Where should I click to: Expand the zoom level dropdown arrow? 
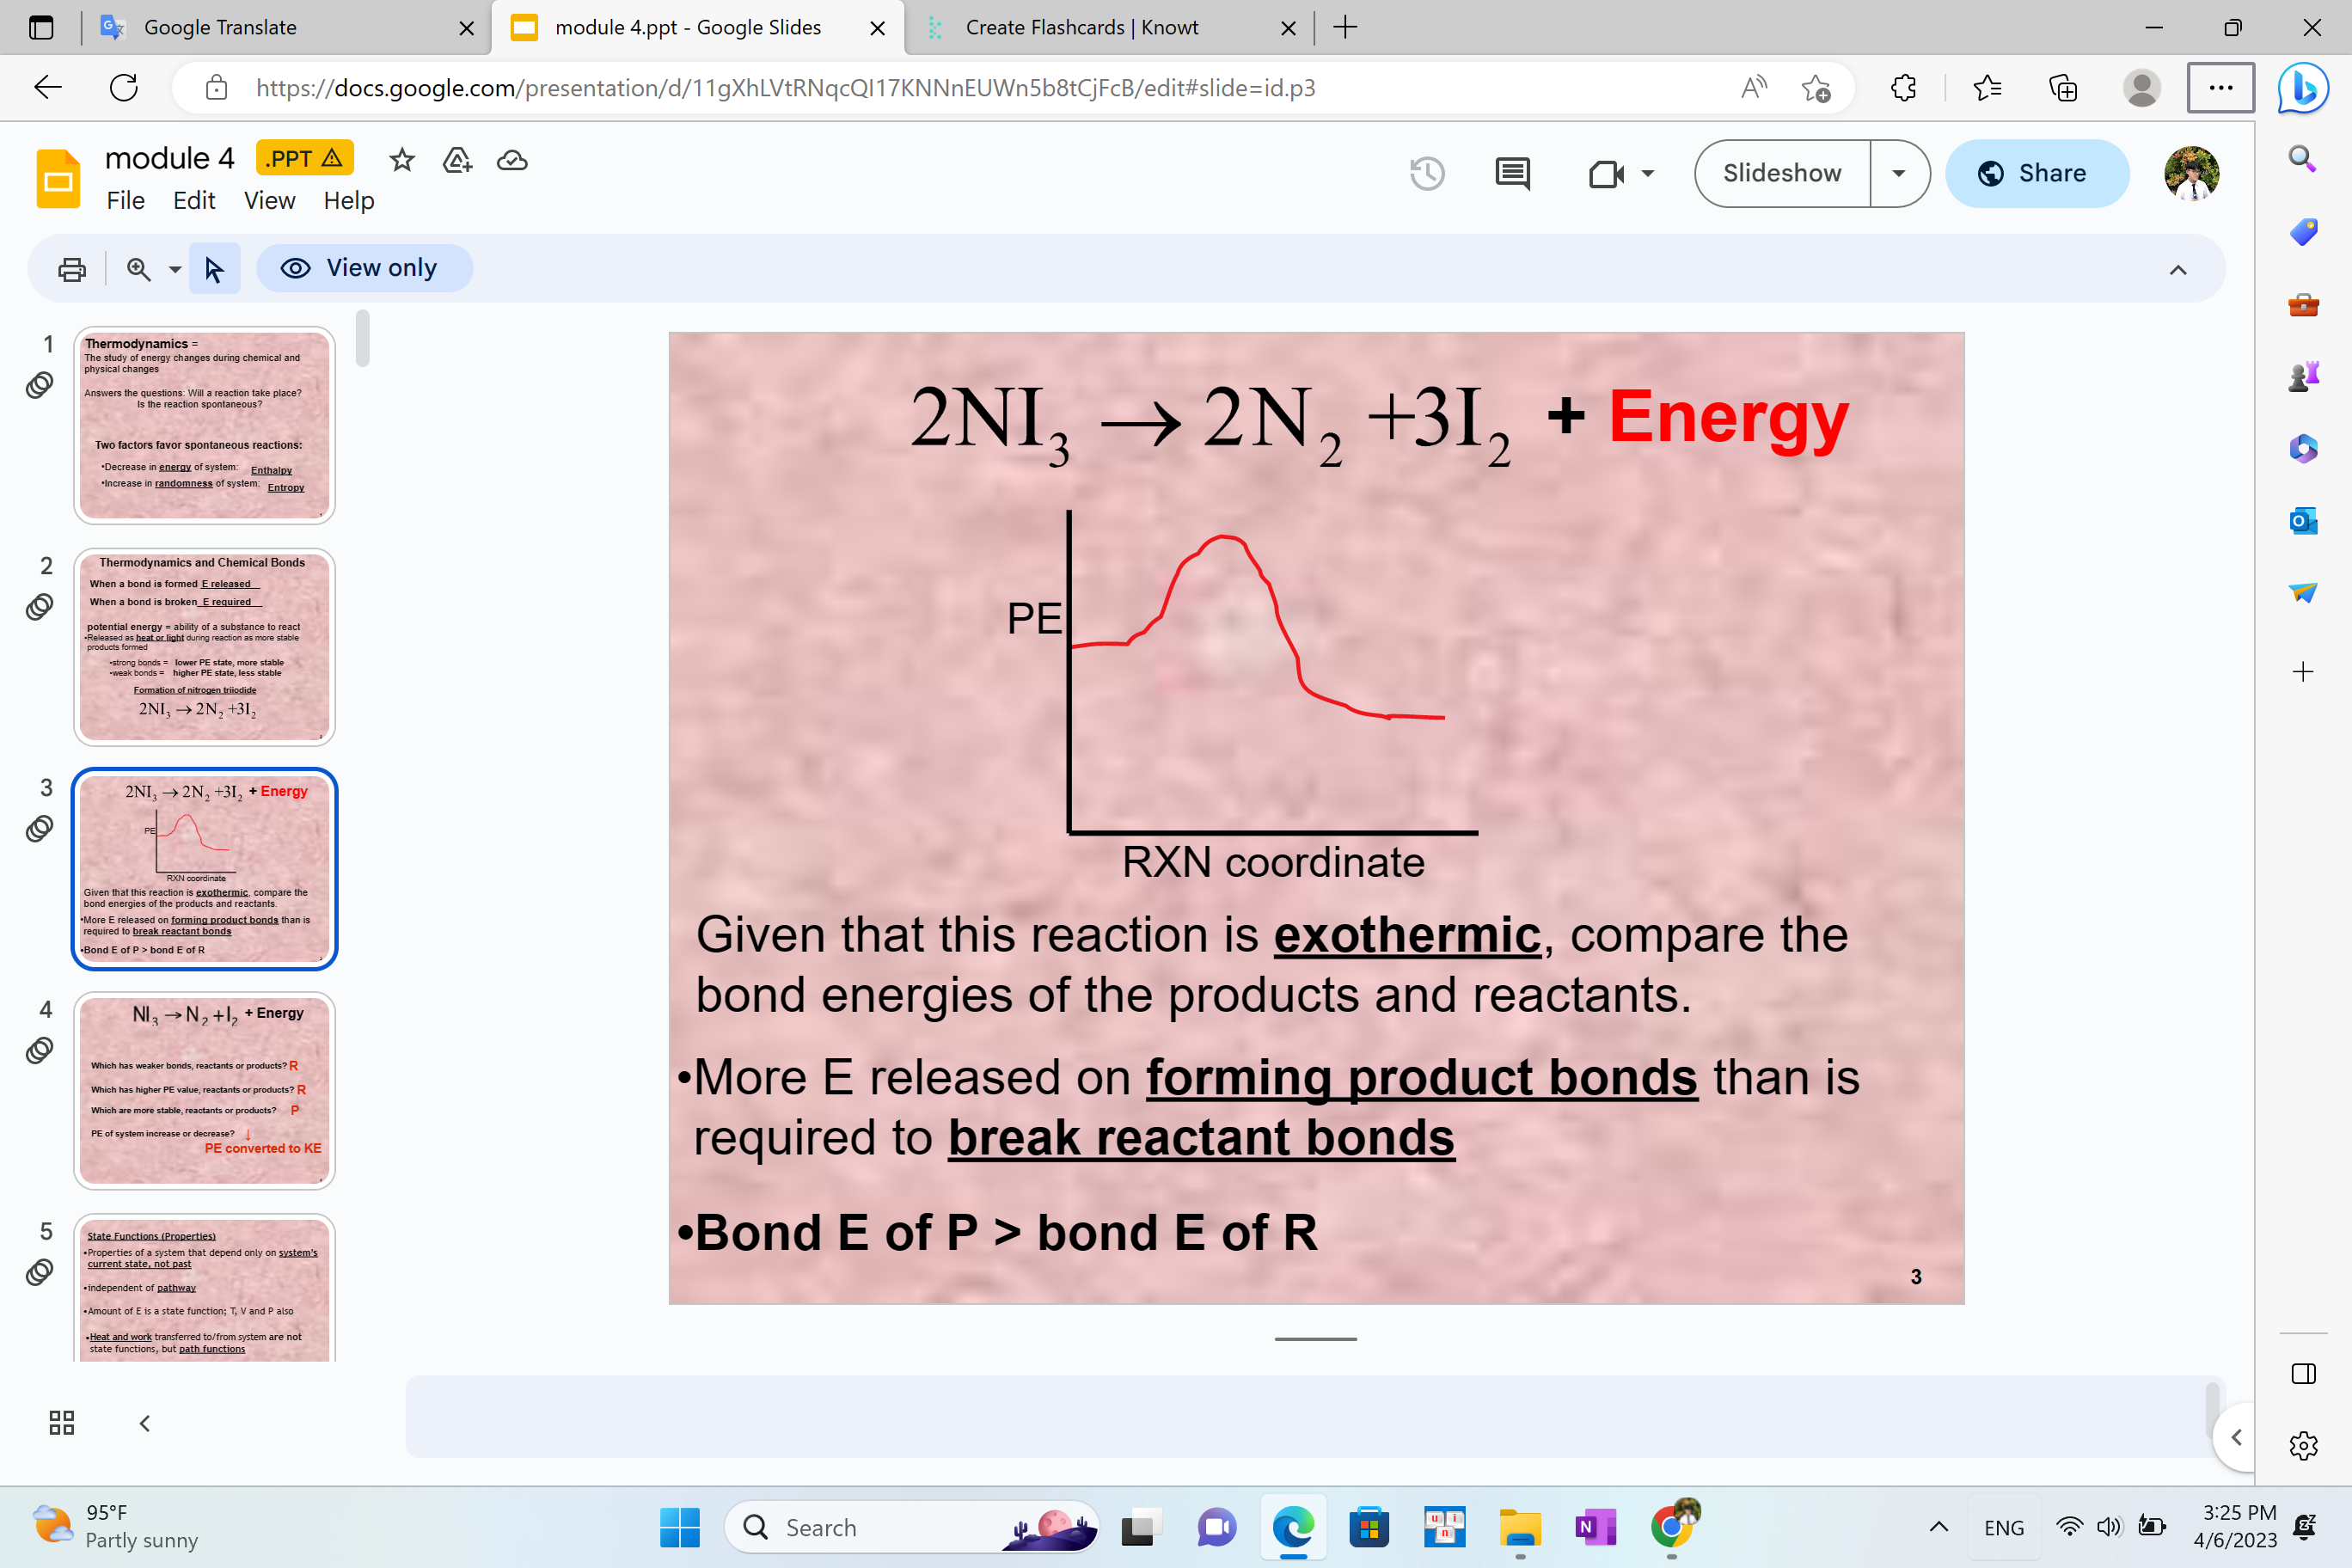[175, 269]
